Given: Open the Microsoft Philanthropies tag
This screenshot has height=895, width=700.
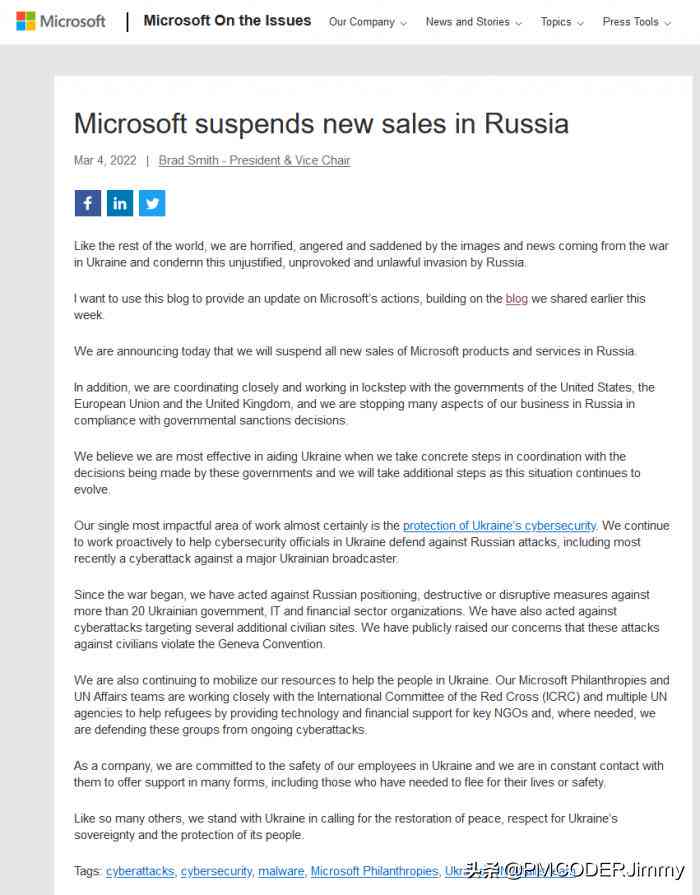Looking at the screenshot, I should (x=374, y=871).
